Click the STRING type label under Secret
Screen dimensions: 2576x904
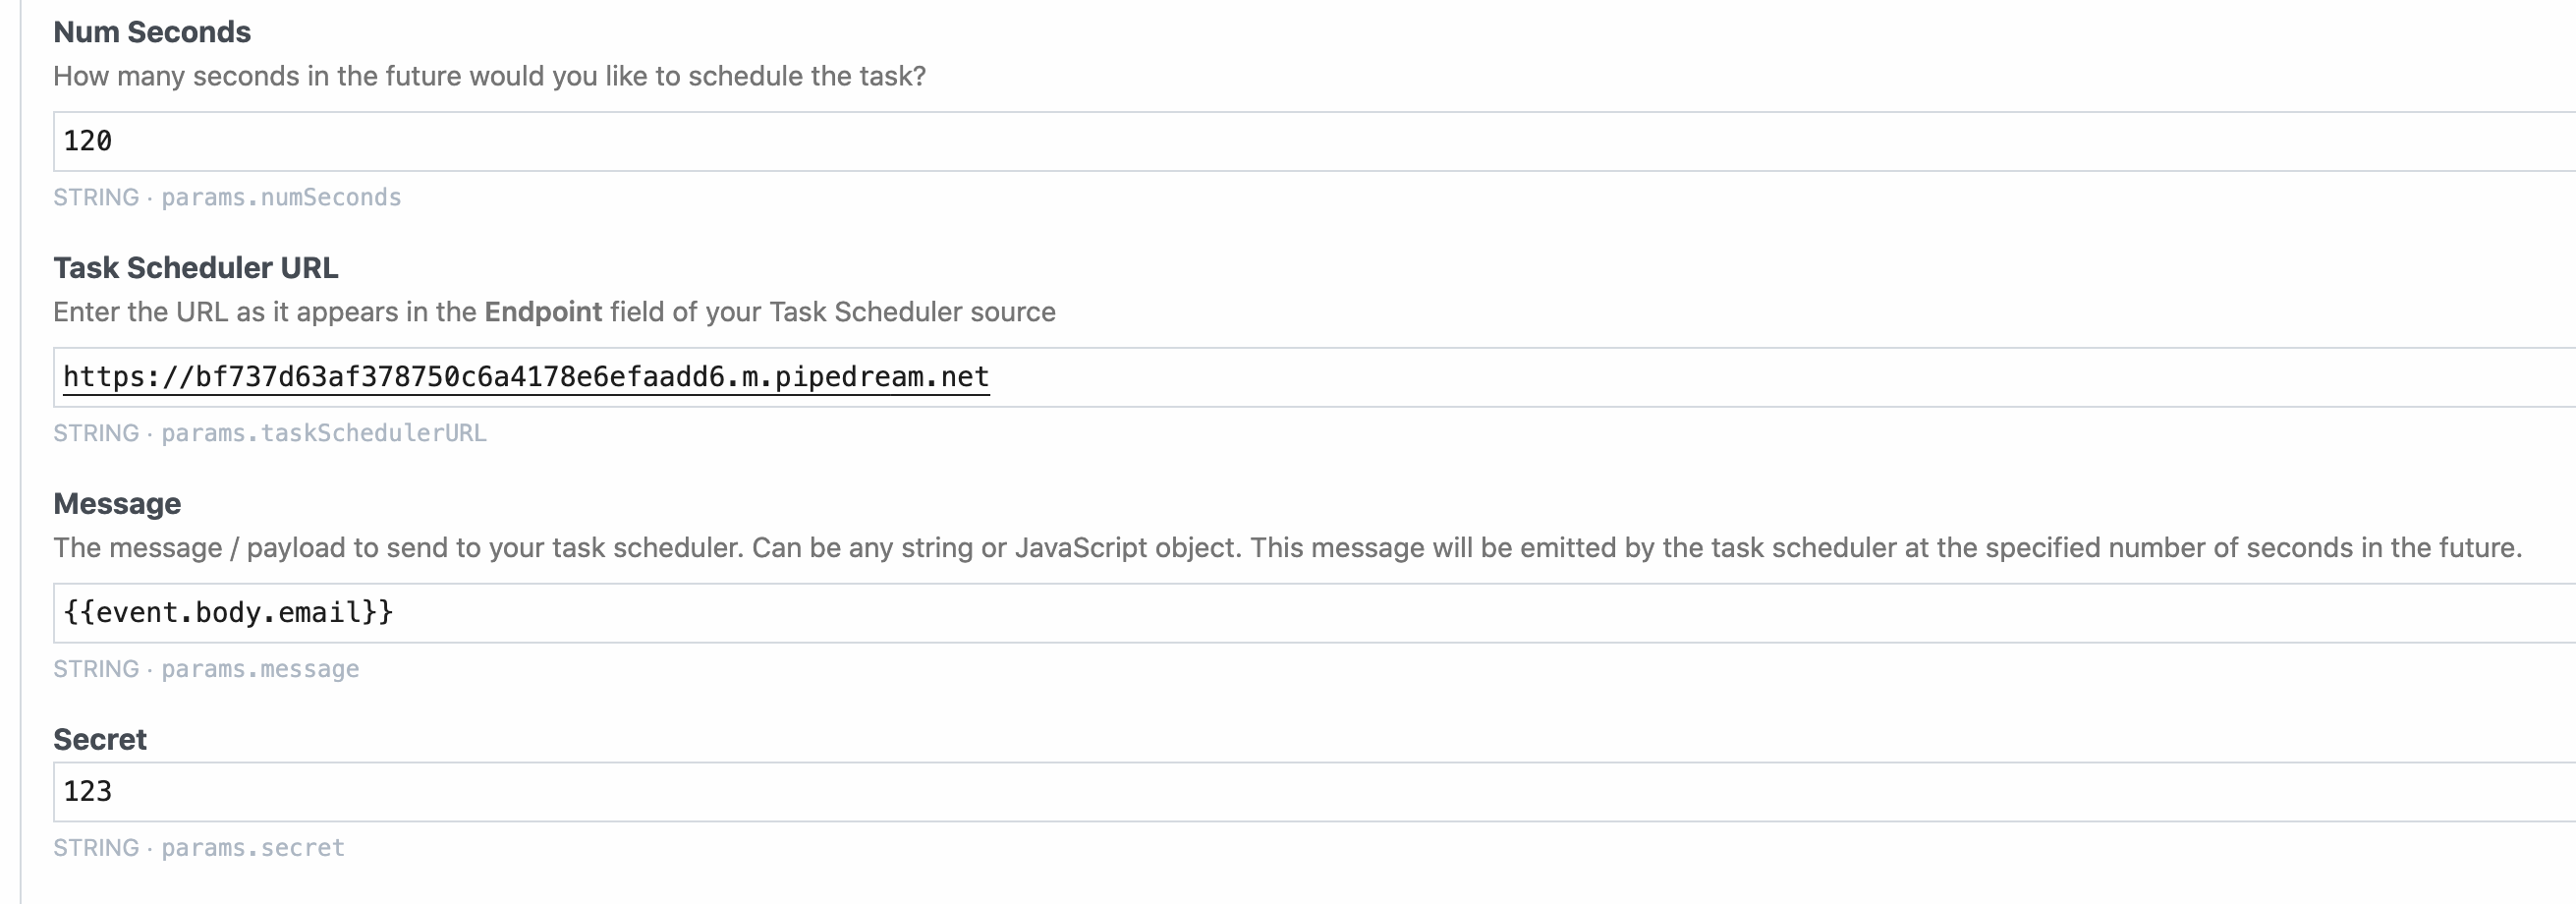(x=94, y=847)
